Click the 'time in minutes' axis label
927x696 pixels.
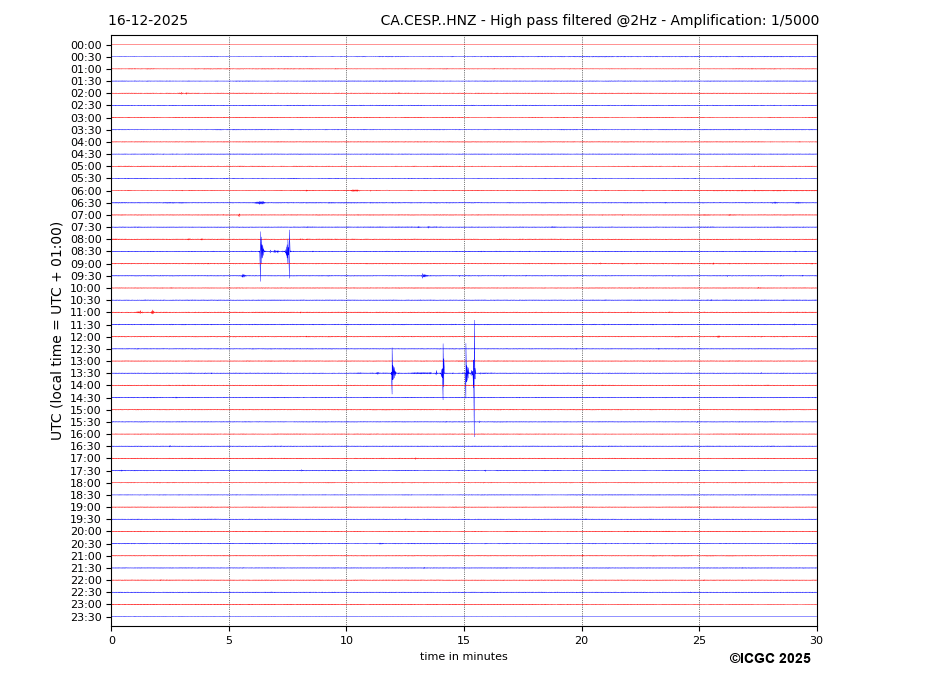pyautogui.click(x=463, y=657)
